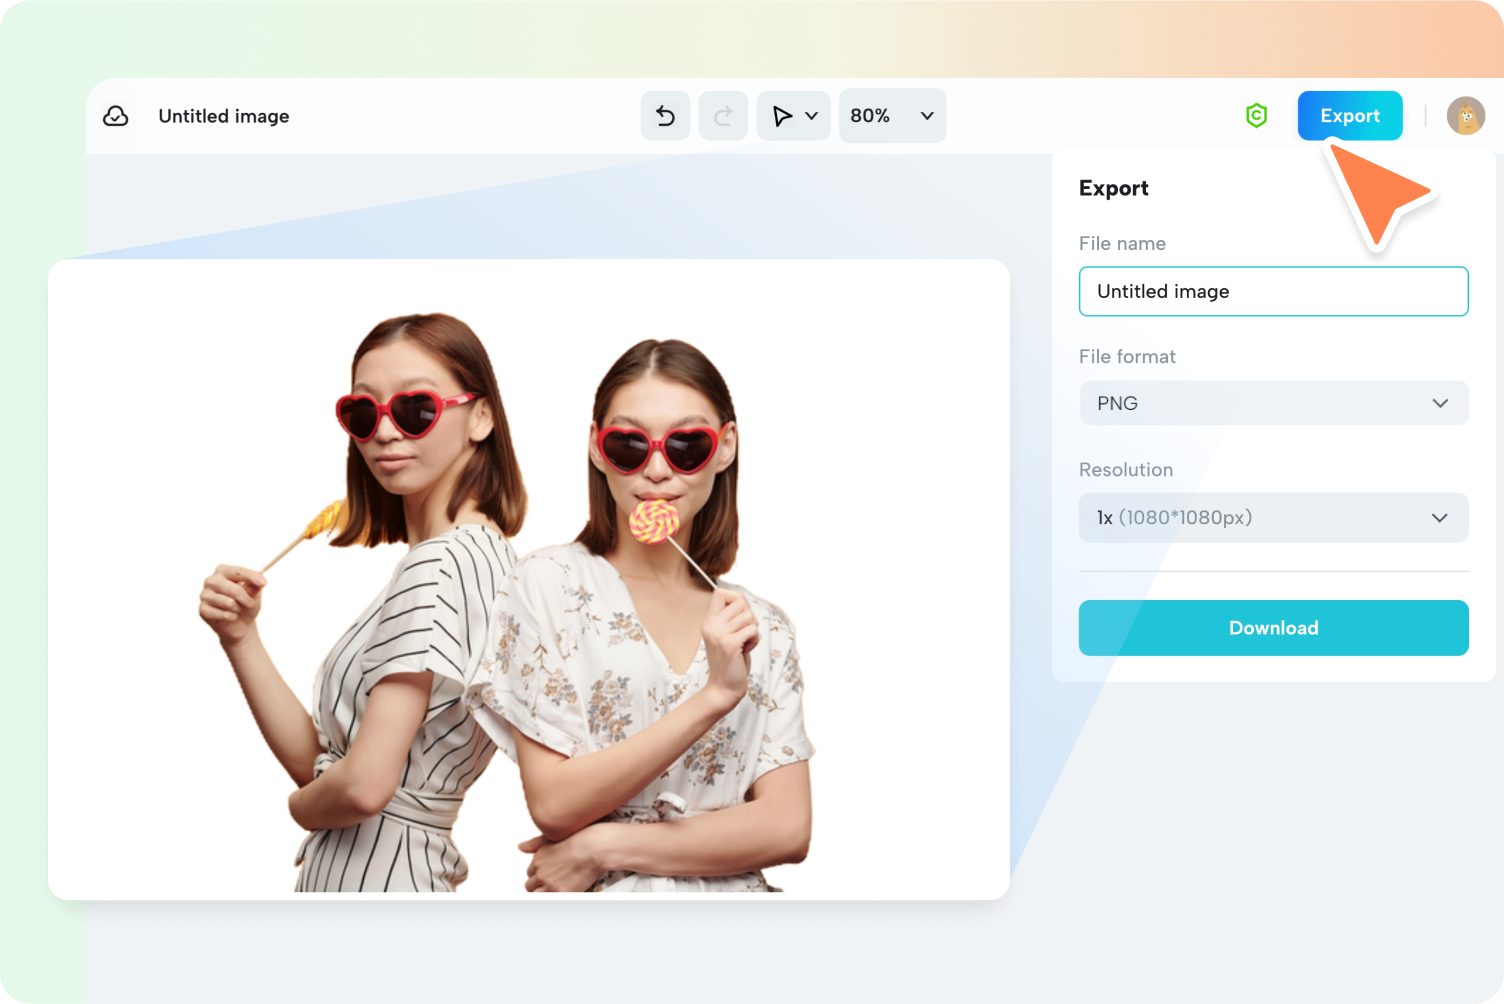Expand the cursor tool options chevron

(x=812, y=116)
